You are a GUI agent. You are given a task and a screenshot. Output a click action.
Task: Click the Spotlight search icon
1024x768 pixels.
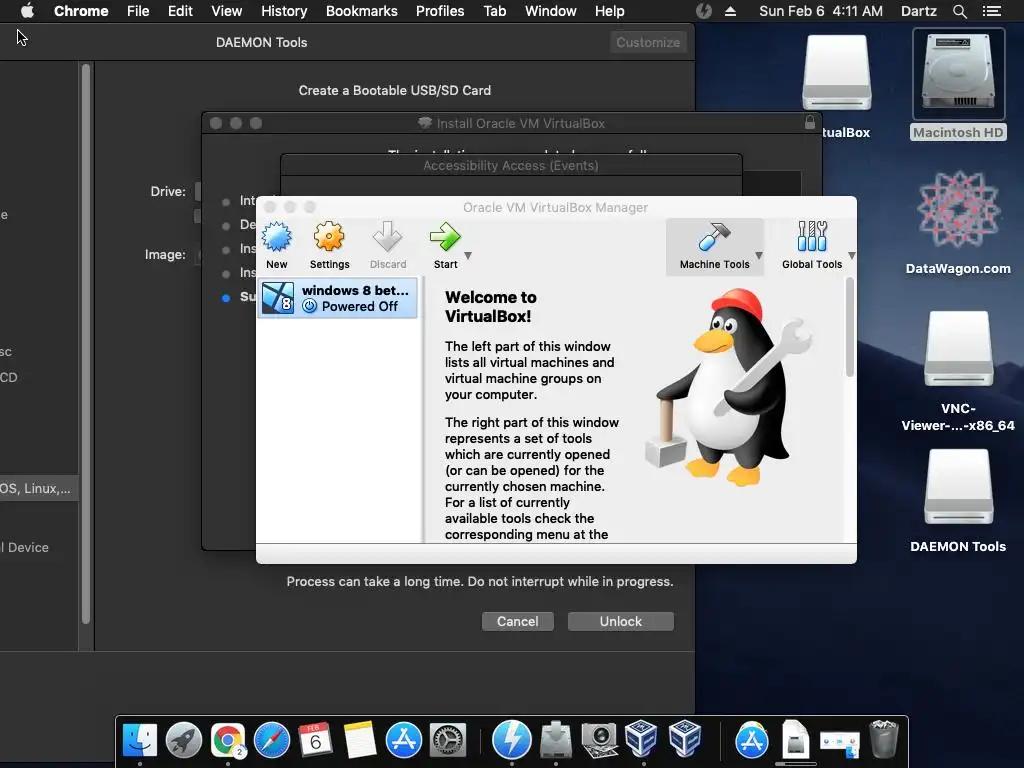coord(959,11)
